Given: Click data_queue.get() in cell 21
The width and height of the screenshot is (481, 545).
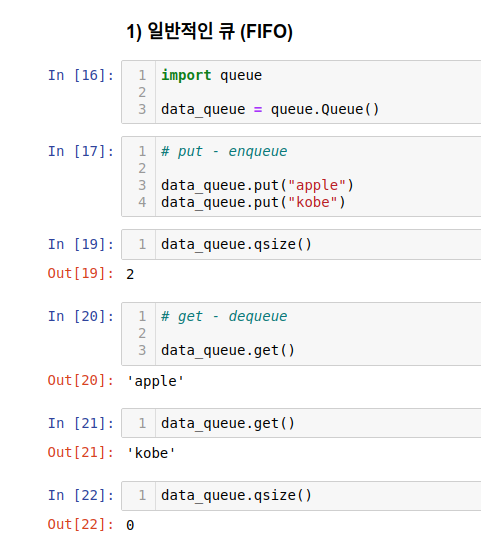Looking at the screenshot, I should coord(228,423).
